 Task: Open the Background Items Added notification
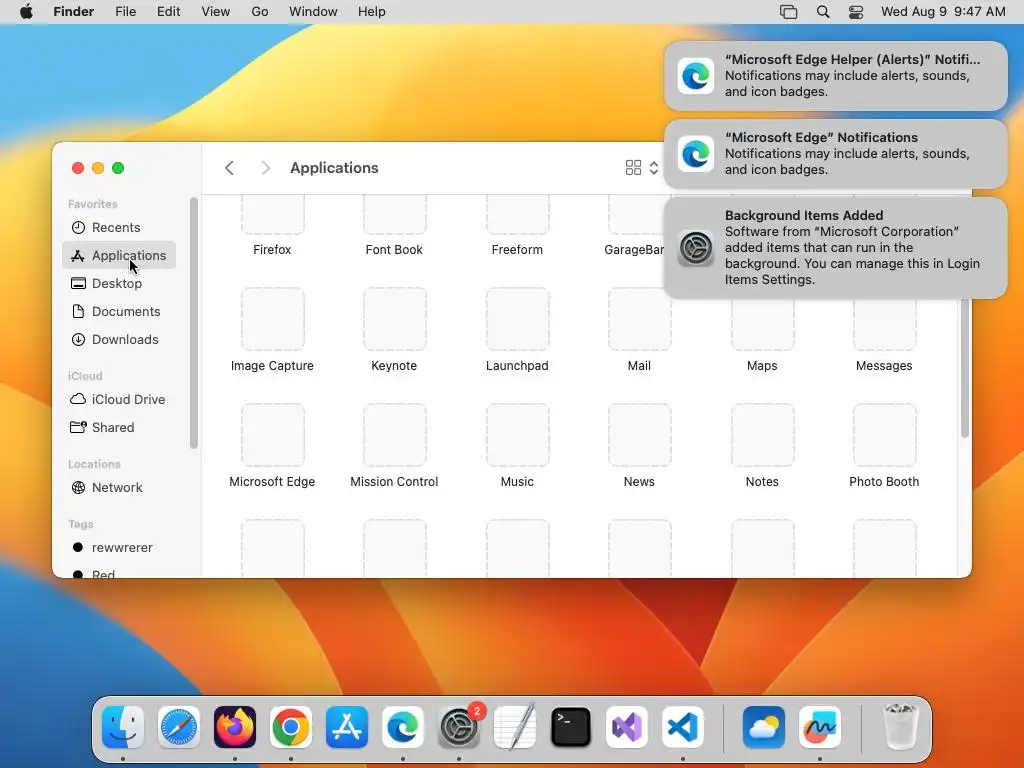(836, 248)
